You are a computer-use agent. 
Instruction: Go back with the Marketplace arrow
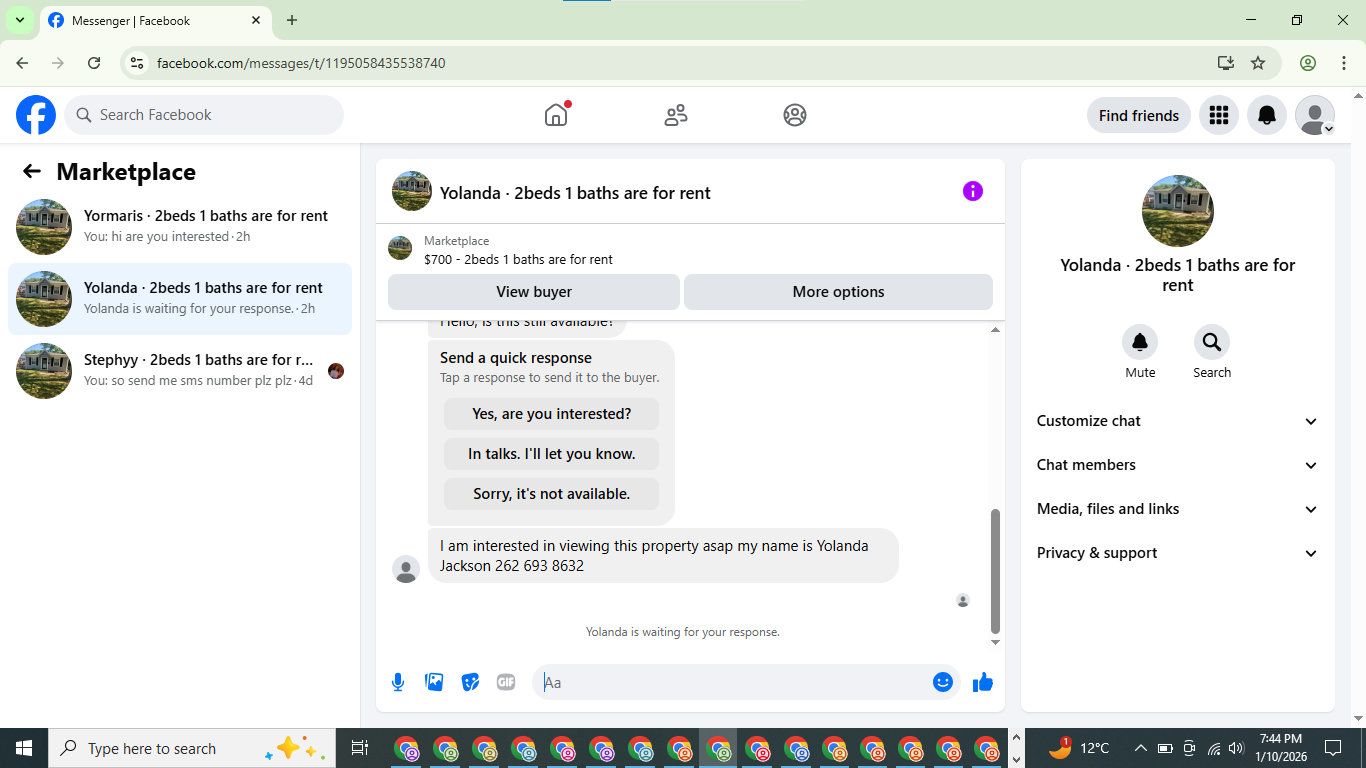pos(32,171)
